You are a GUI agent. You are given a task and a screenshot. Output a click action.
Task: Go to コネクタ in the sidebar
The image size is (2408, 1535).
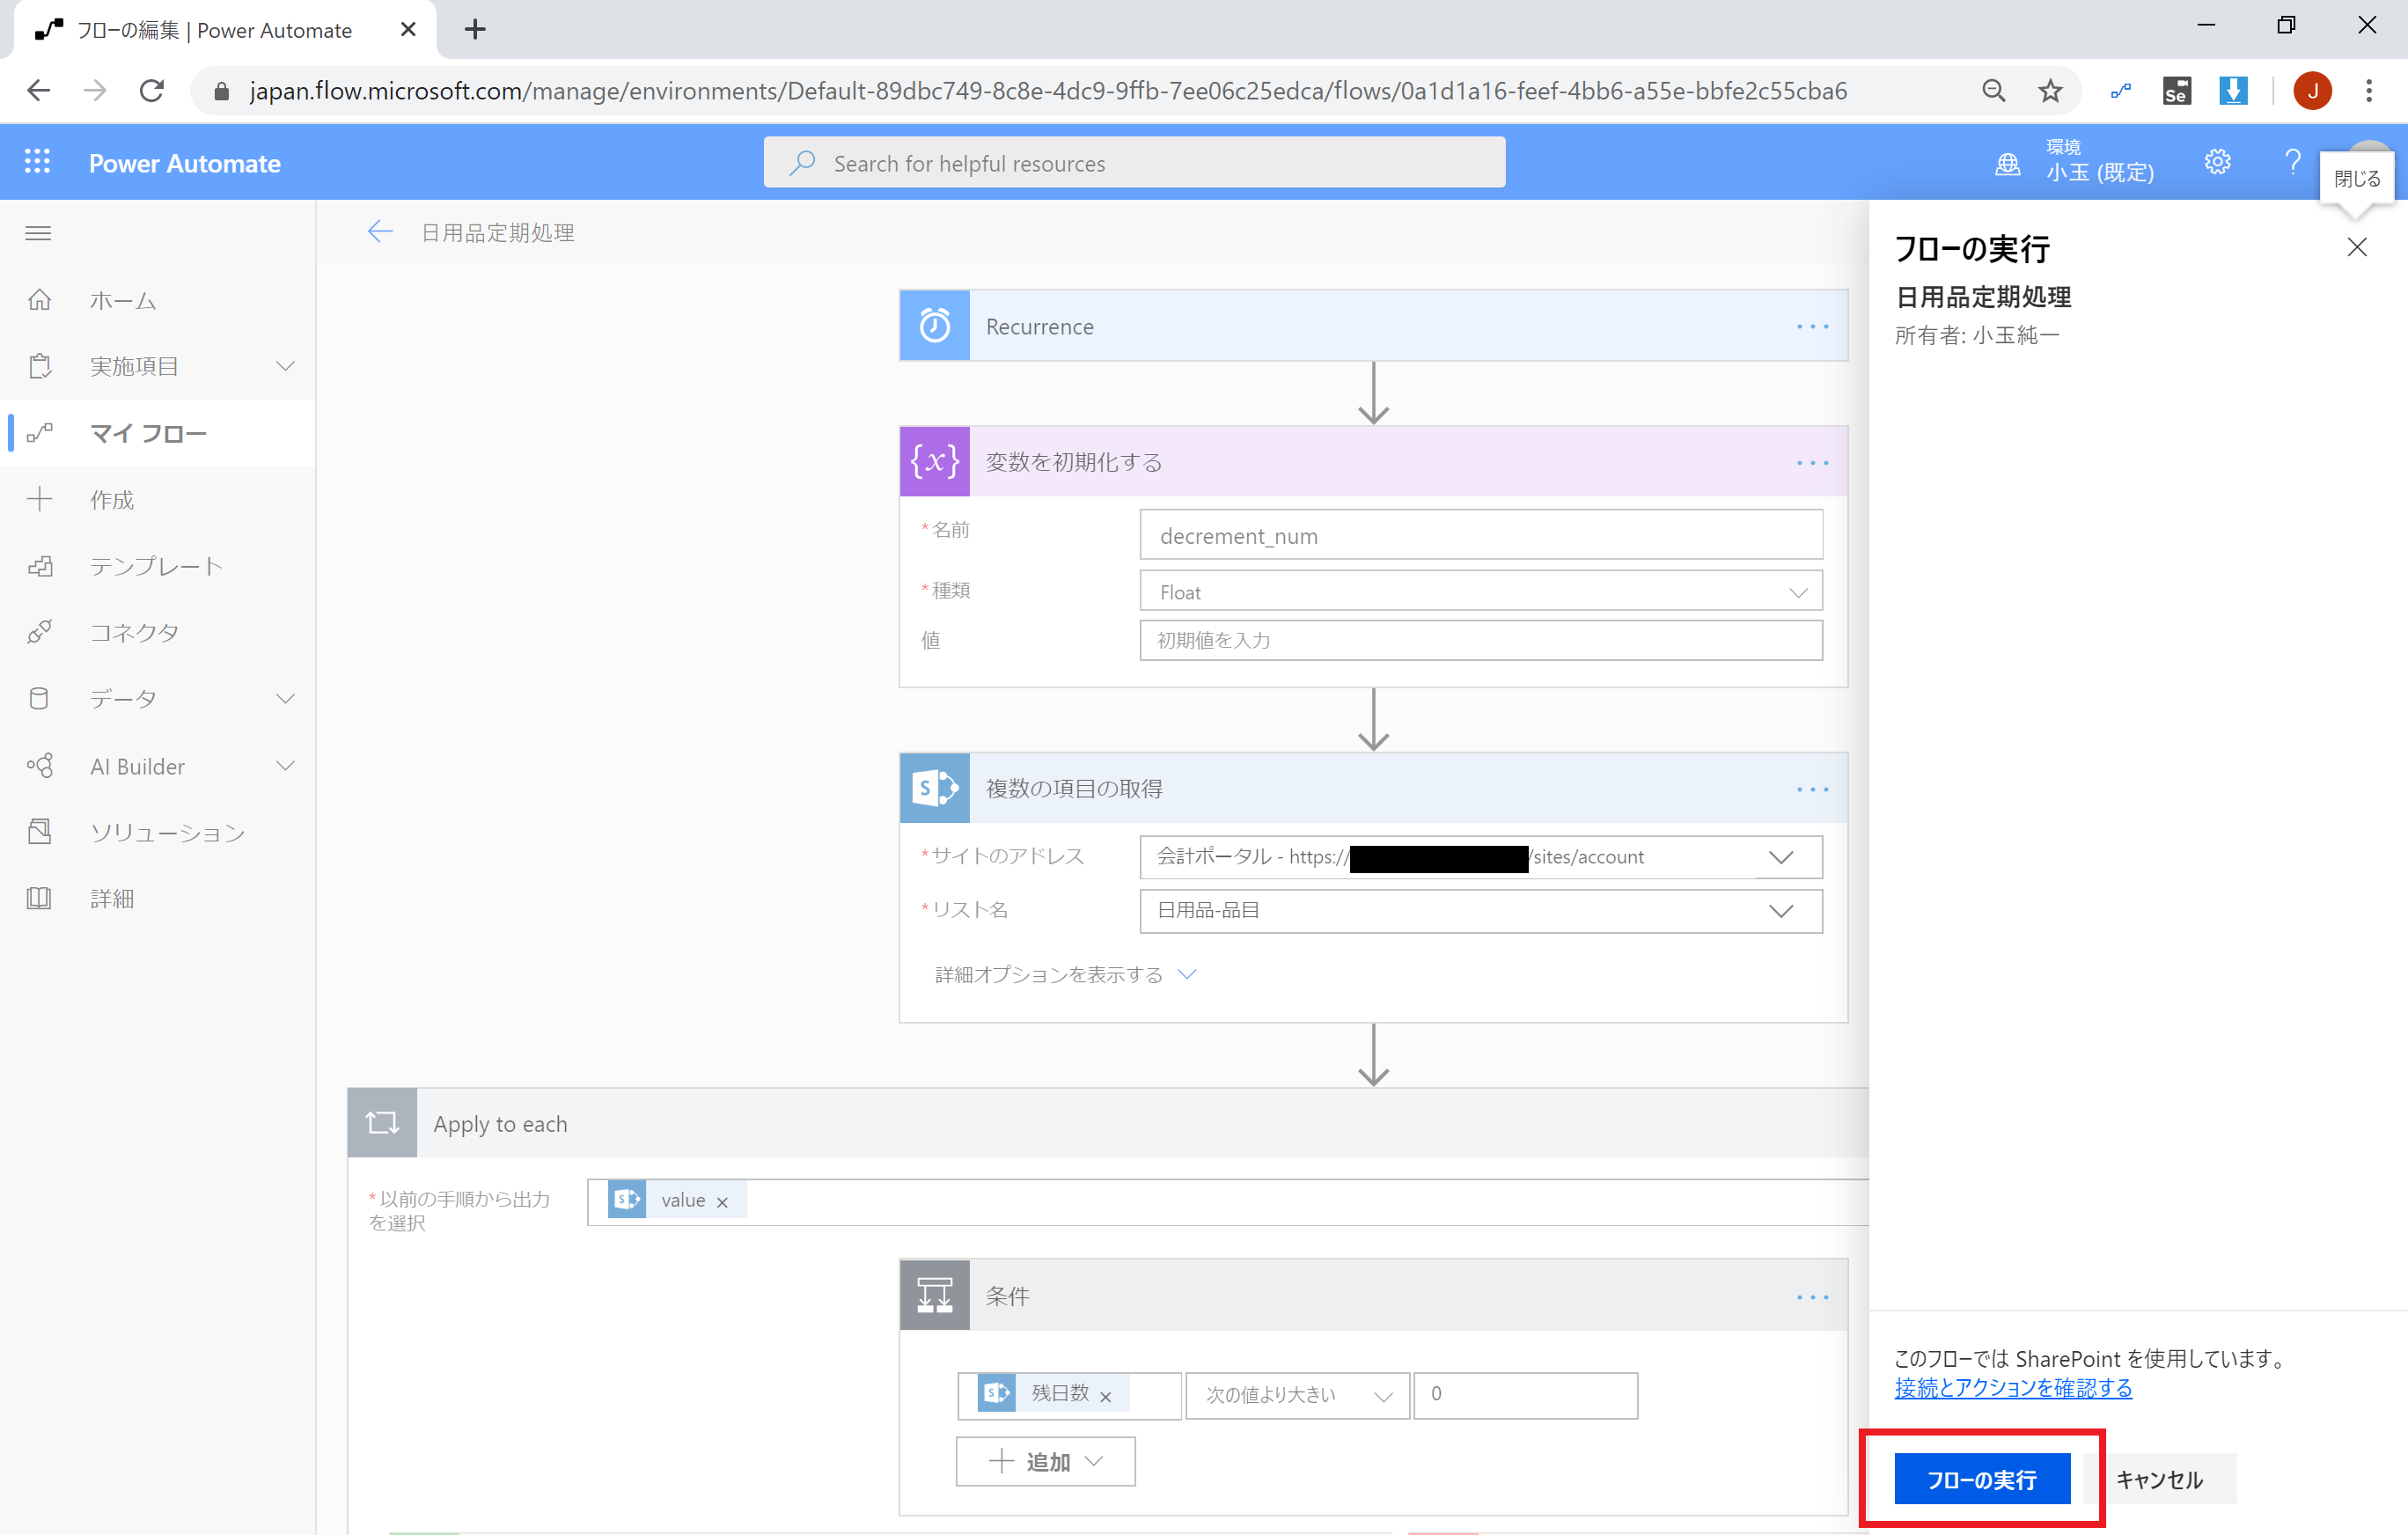(134, 632)
